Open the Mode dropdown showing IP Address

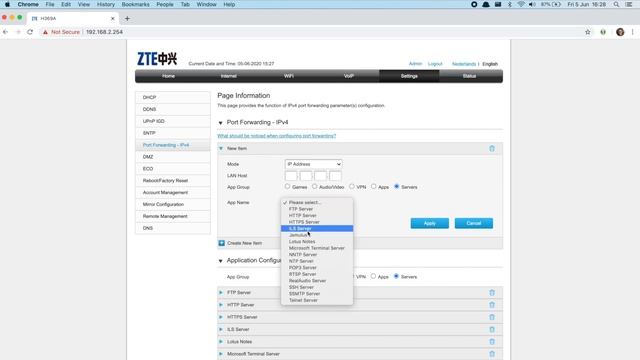pyautogui.click(x=313, y=164)
